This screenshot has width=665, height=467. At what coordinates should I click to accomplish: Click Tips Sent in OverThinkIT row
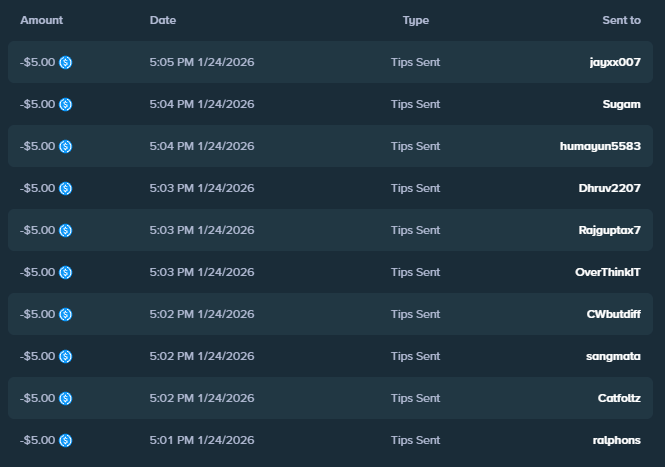click(416, 272)
